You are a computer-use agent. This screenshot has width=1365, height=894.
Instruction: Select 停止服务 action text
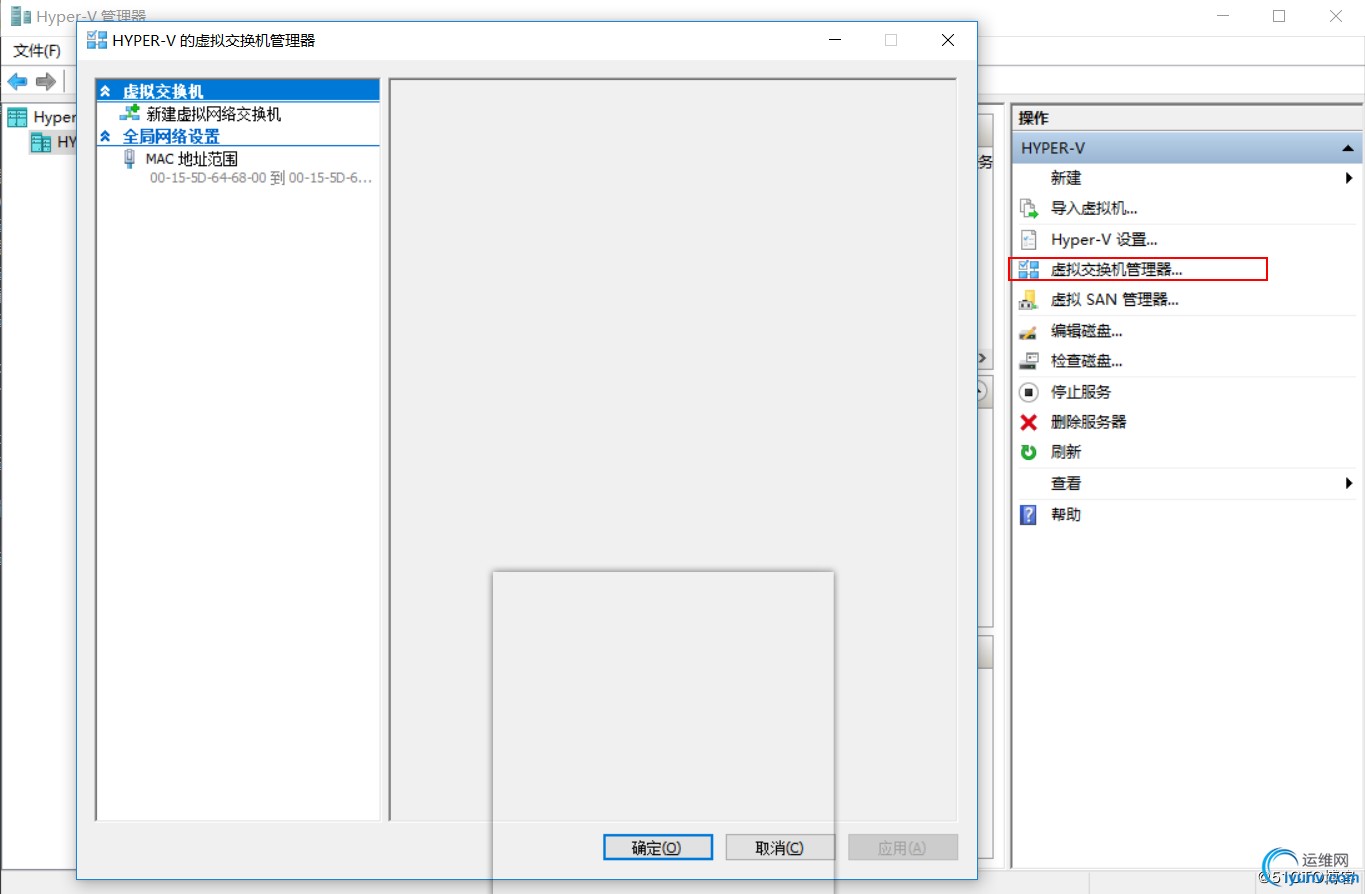coord(1081,392)
